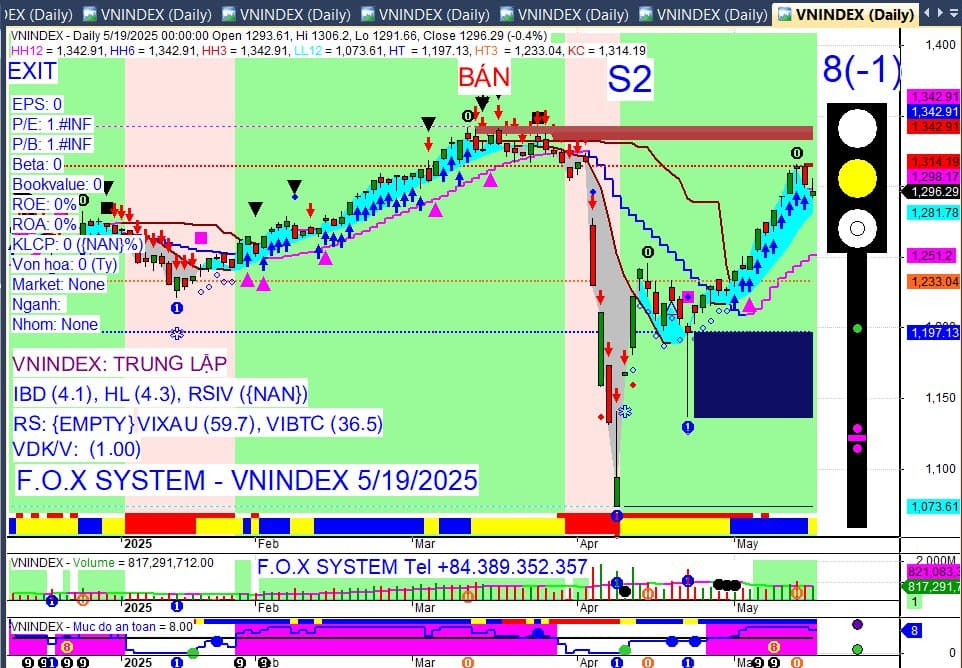
Task: Click the bottom ringed white traffic light
Action: [857, 229]
